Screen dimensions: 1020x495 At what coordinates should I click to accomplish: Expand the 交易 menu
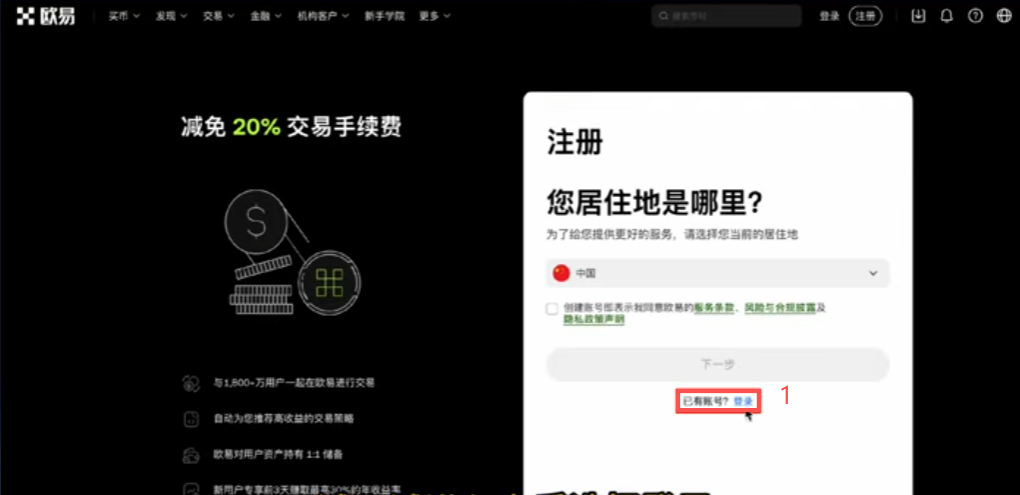pos(219,16)
